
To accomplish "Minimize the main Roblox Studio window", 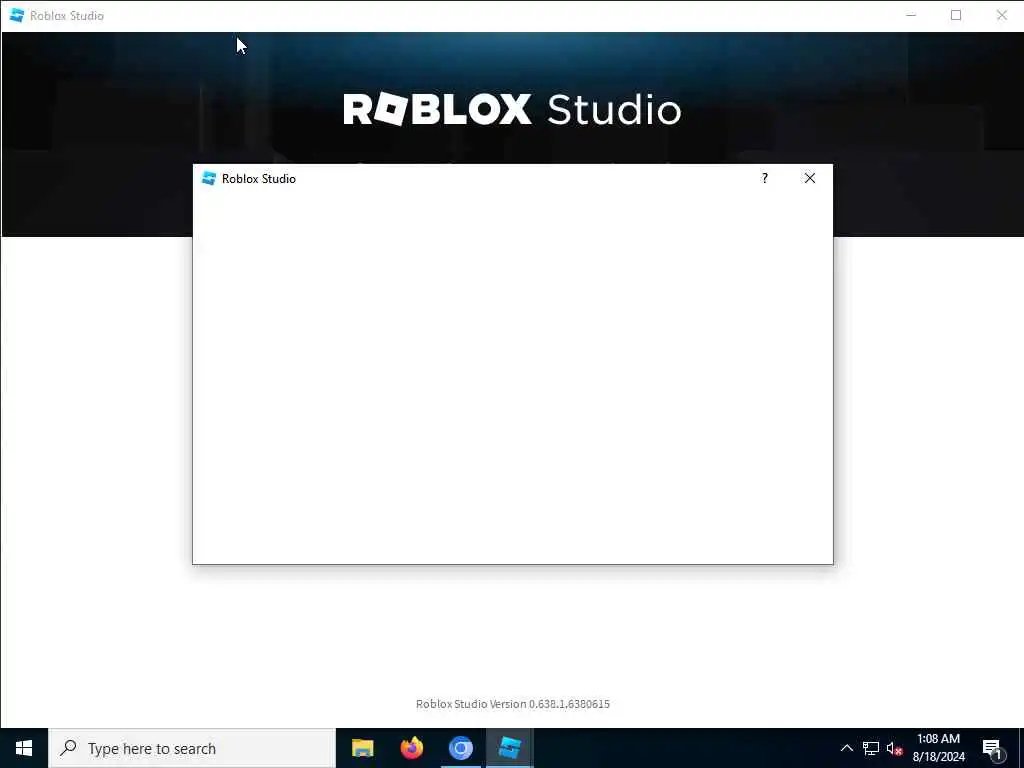I will [911, 15].
